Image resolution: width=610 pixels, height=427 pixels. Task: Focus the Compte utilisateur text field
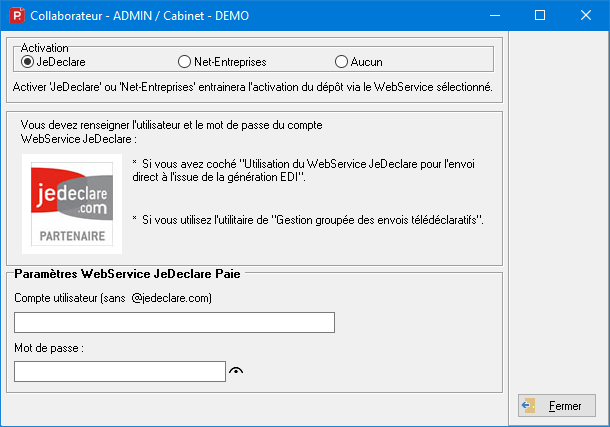(174, 322)
